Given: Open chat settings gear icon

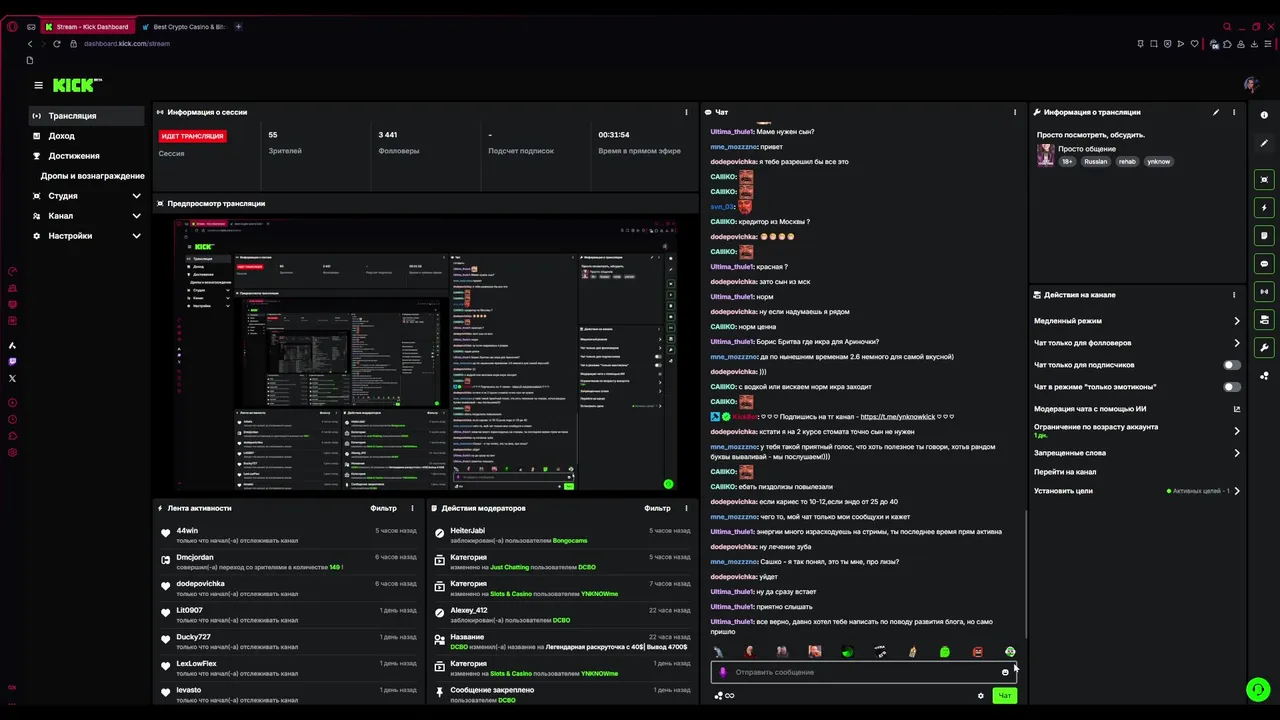Looking at the screenshot, I should point(980,696).
